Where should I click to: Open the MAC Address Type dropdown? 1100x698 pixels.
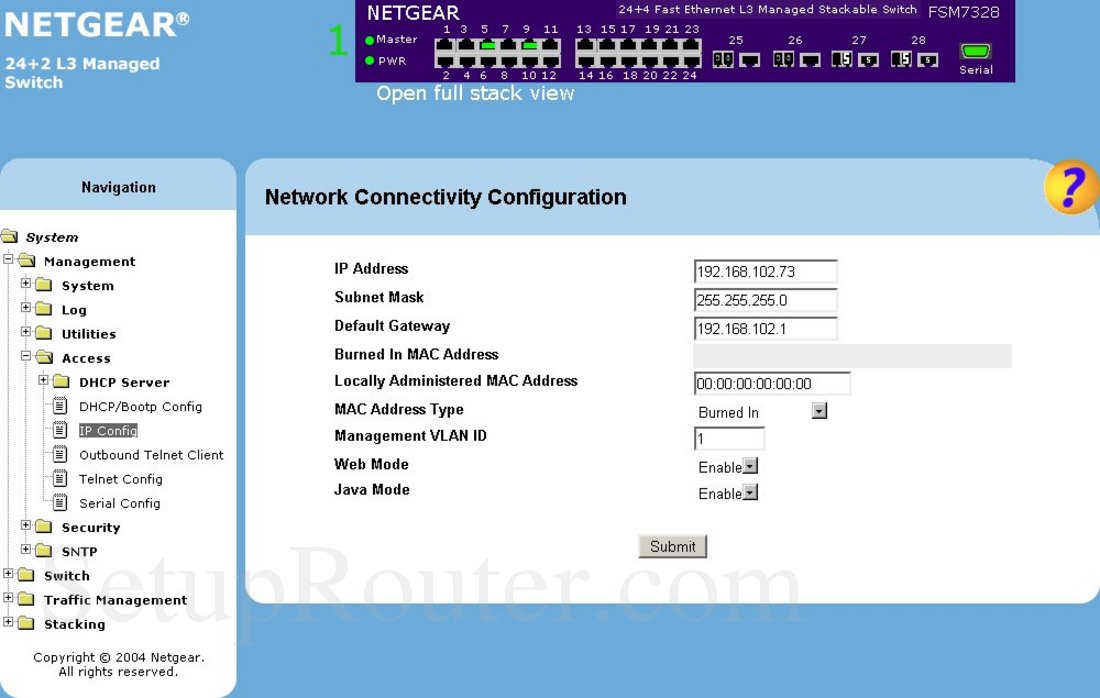point(819,411)
